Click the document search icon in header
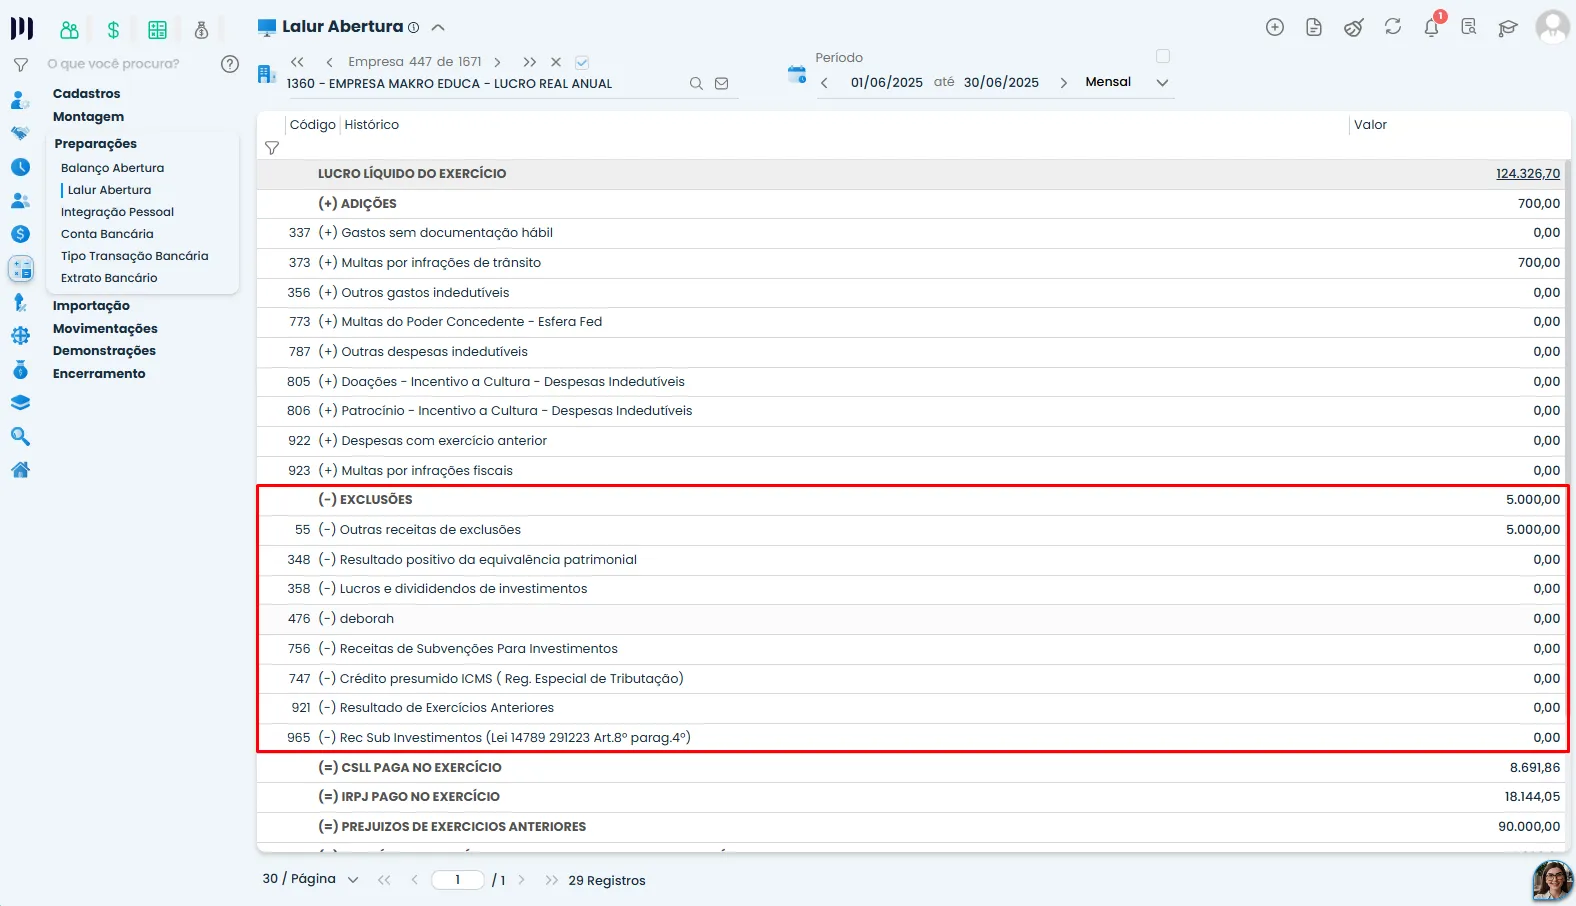 [1469, 27]
